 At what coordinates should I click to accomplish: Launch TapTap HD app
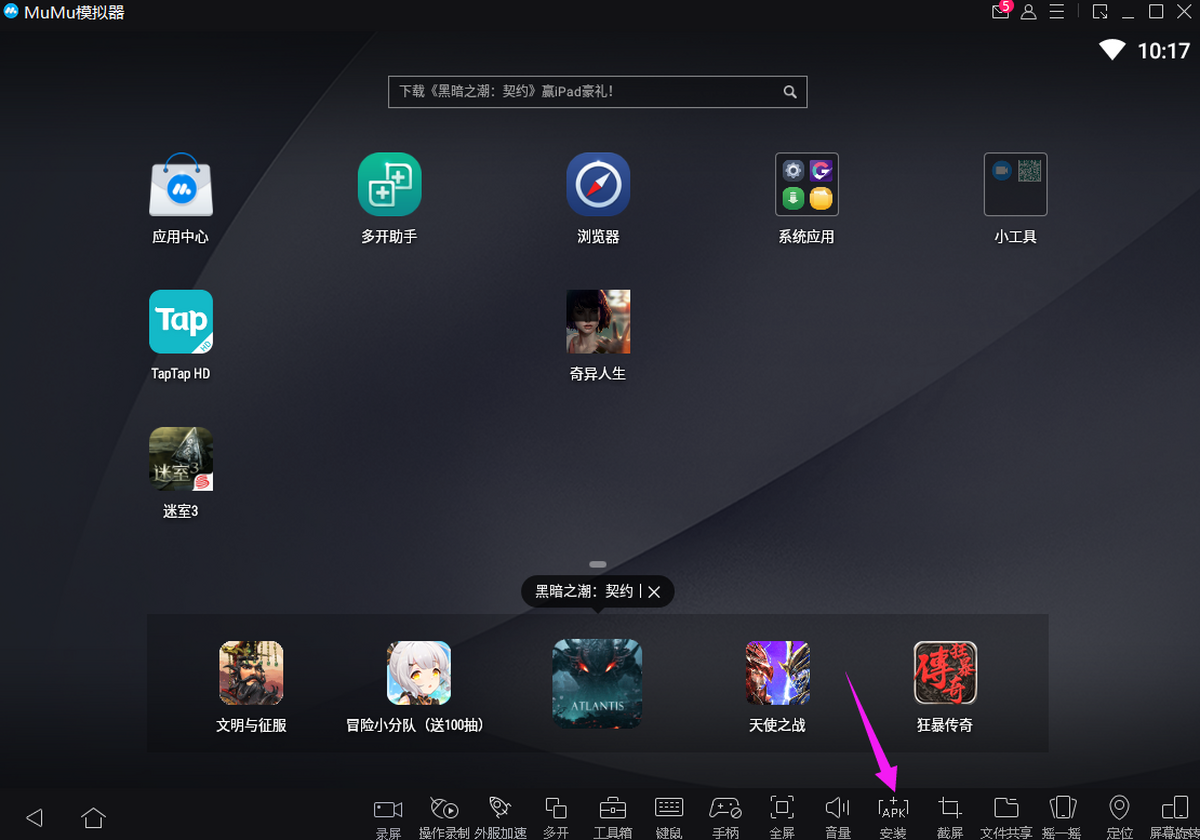coord(181,322)
